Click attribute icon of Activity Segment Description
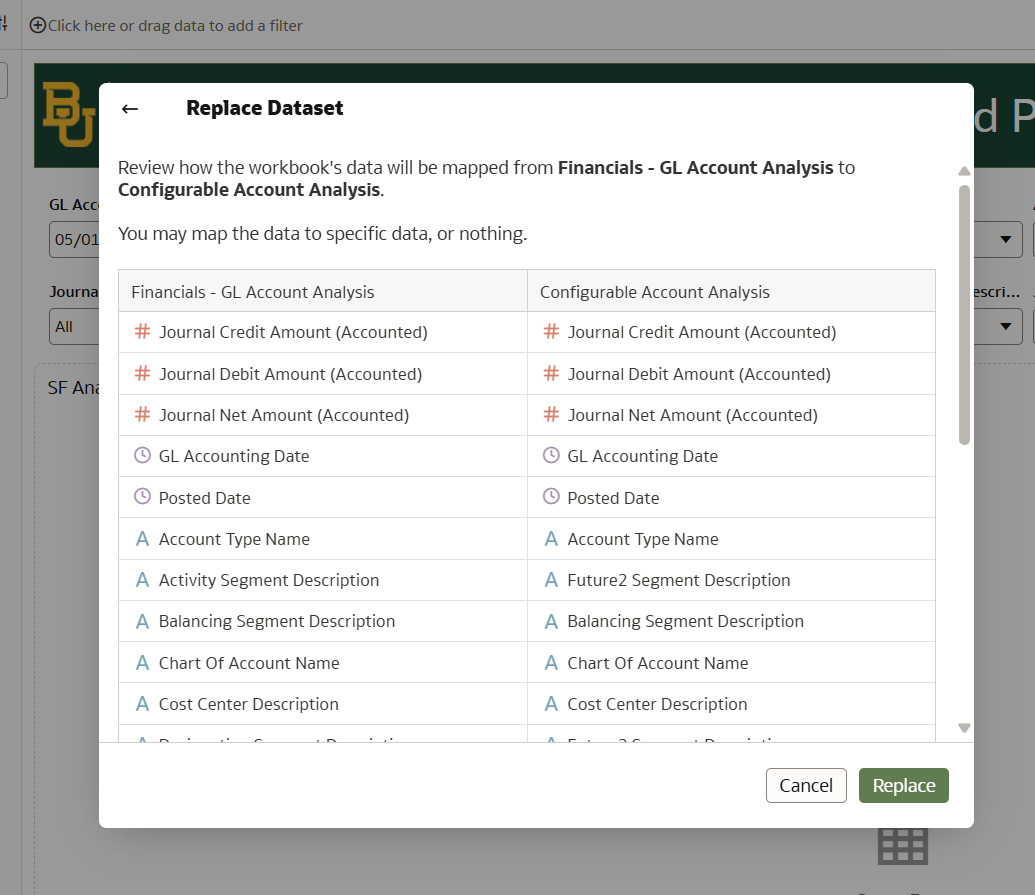Viewport: 1035px width, 895px height. [142, 580]
